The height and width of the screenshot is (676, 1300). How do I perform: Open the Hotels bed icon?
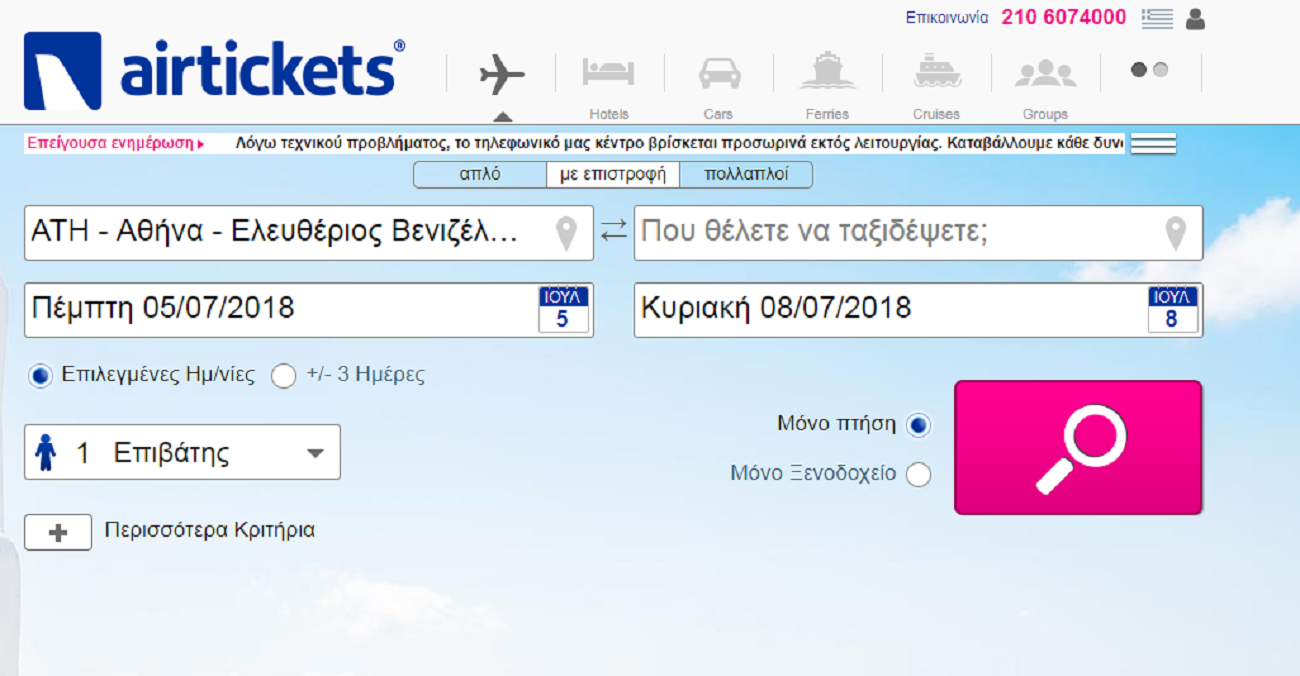coord(609,73)
